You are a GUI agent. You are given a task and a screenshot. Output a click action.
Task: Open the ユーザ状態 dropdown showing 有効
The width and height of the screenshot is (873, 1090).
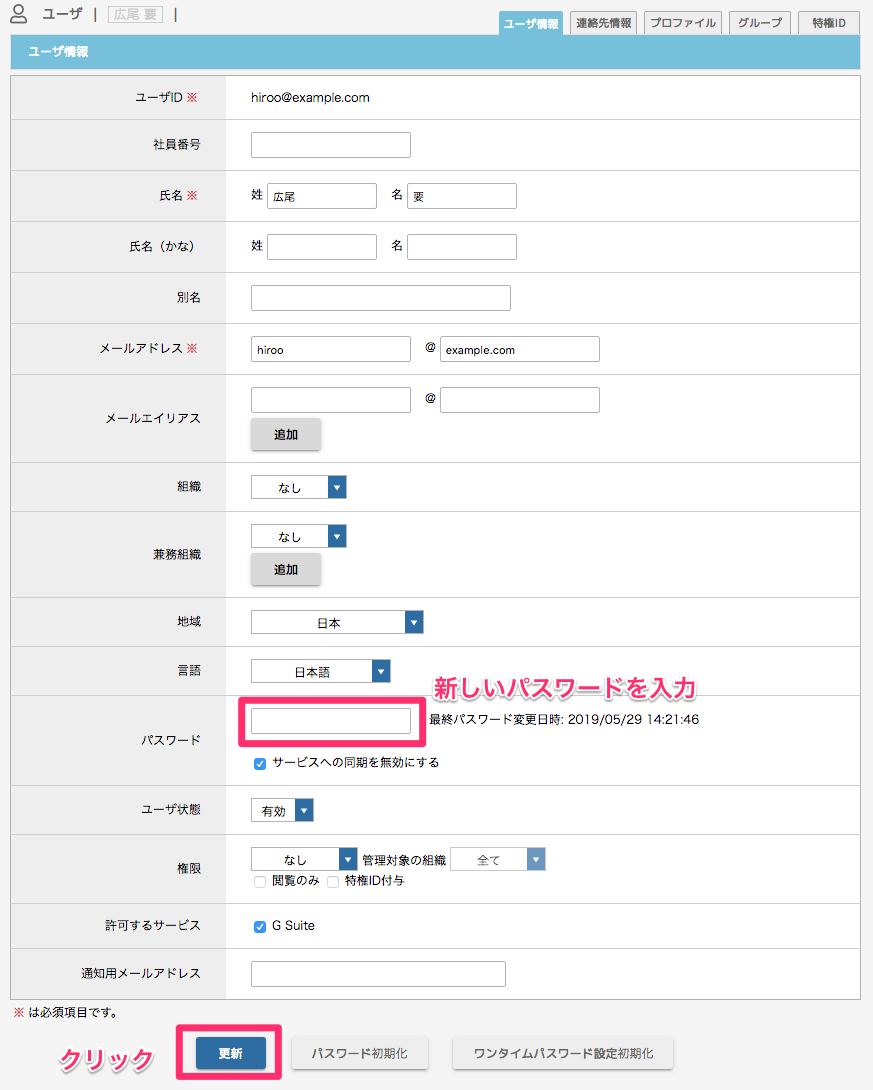[282, 811]
